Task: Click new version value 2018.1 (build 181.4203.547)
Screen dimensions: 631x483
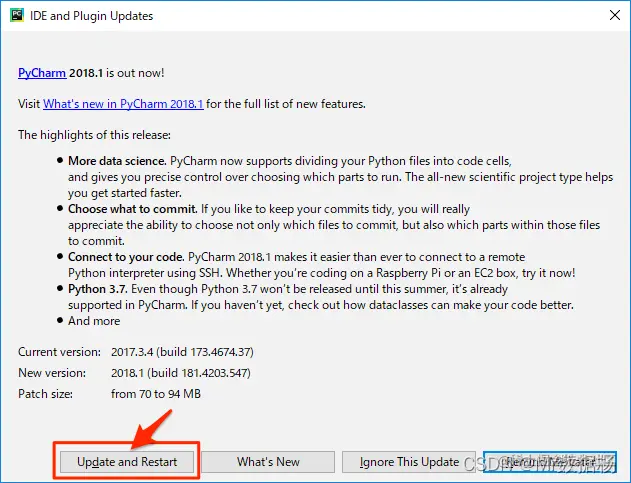Action: [x=181, y=373]
